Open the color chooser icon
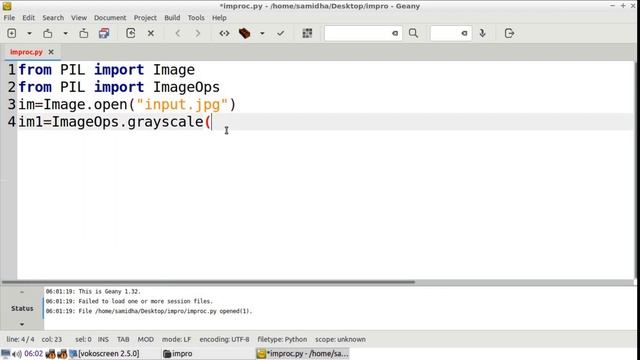The height and width of the screenshot is (360, 640). [x=307, y=33]
